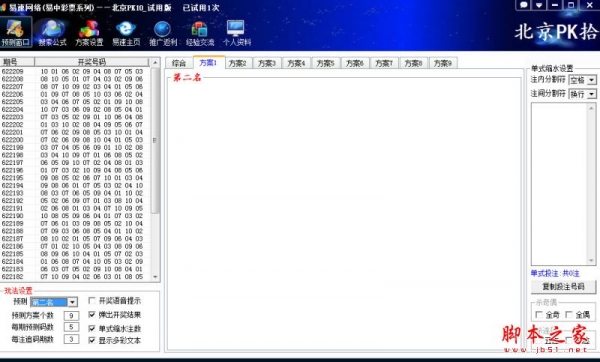This screenshot has height=362, width=600.
Task: Open the 易速主页 homepage icon
Action: coord(126,33)
